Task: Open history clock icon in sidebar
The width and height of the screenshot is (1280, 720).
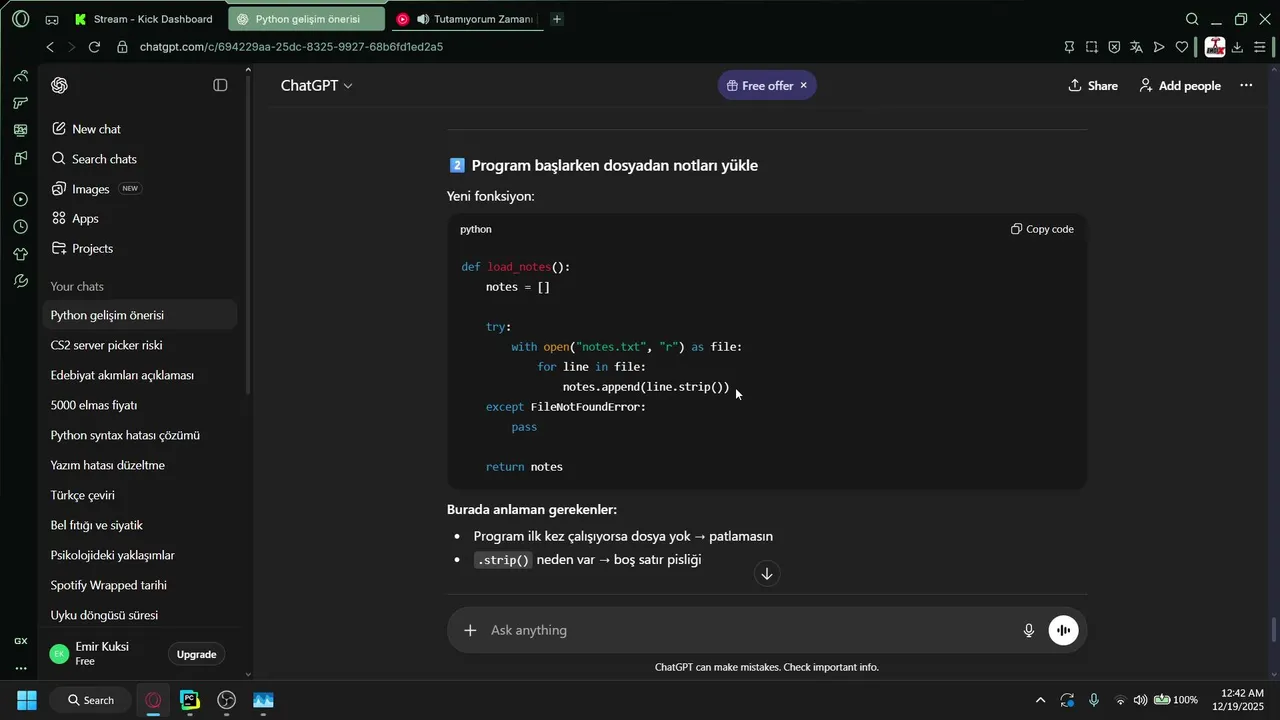Action: pos(20,227)
